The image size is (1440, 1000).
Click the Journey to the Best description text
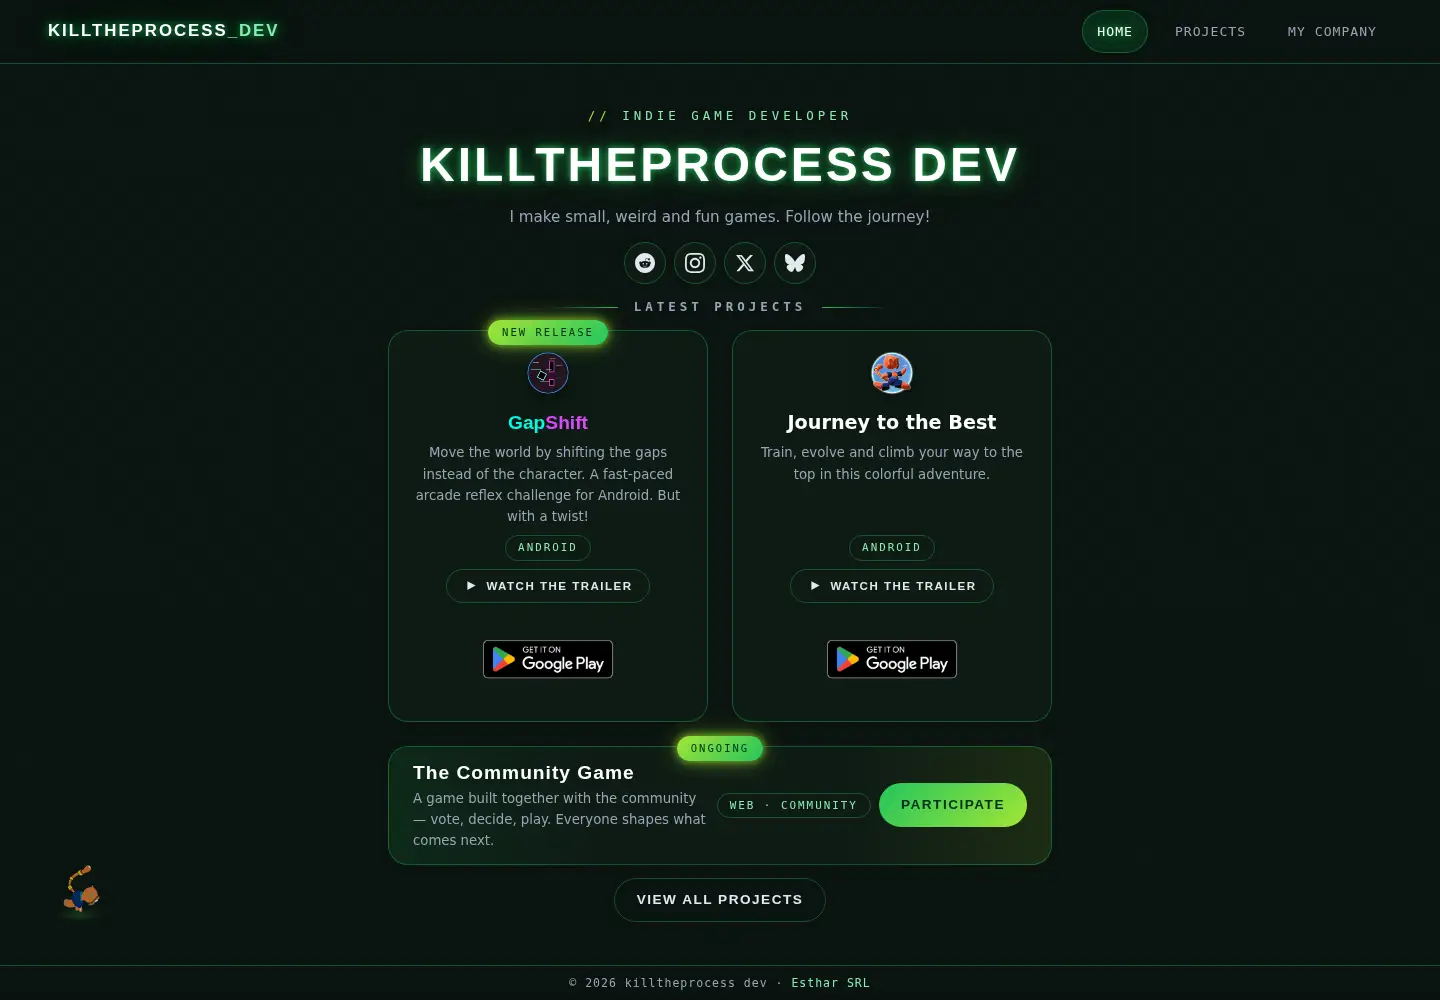pyautogui.click(x=892, y=463)
